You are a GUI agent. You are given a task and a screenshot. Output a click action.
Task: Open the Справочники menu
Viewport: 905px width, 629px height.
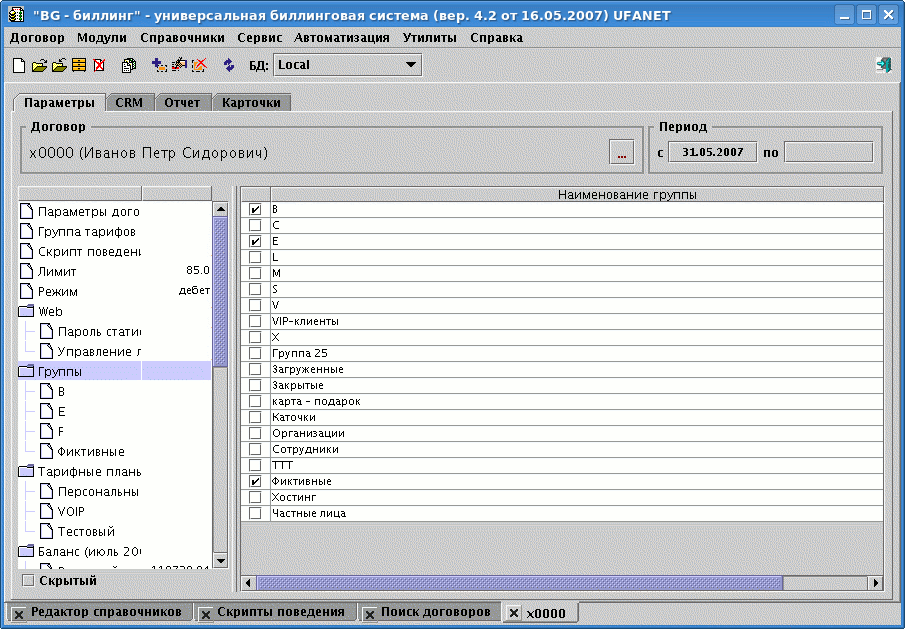[x=182, y=37]
